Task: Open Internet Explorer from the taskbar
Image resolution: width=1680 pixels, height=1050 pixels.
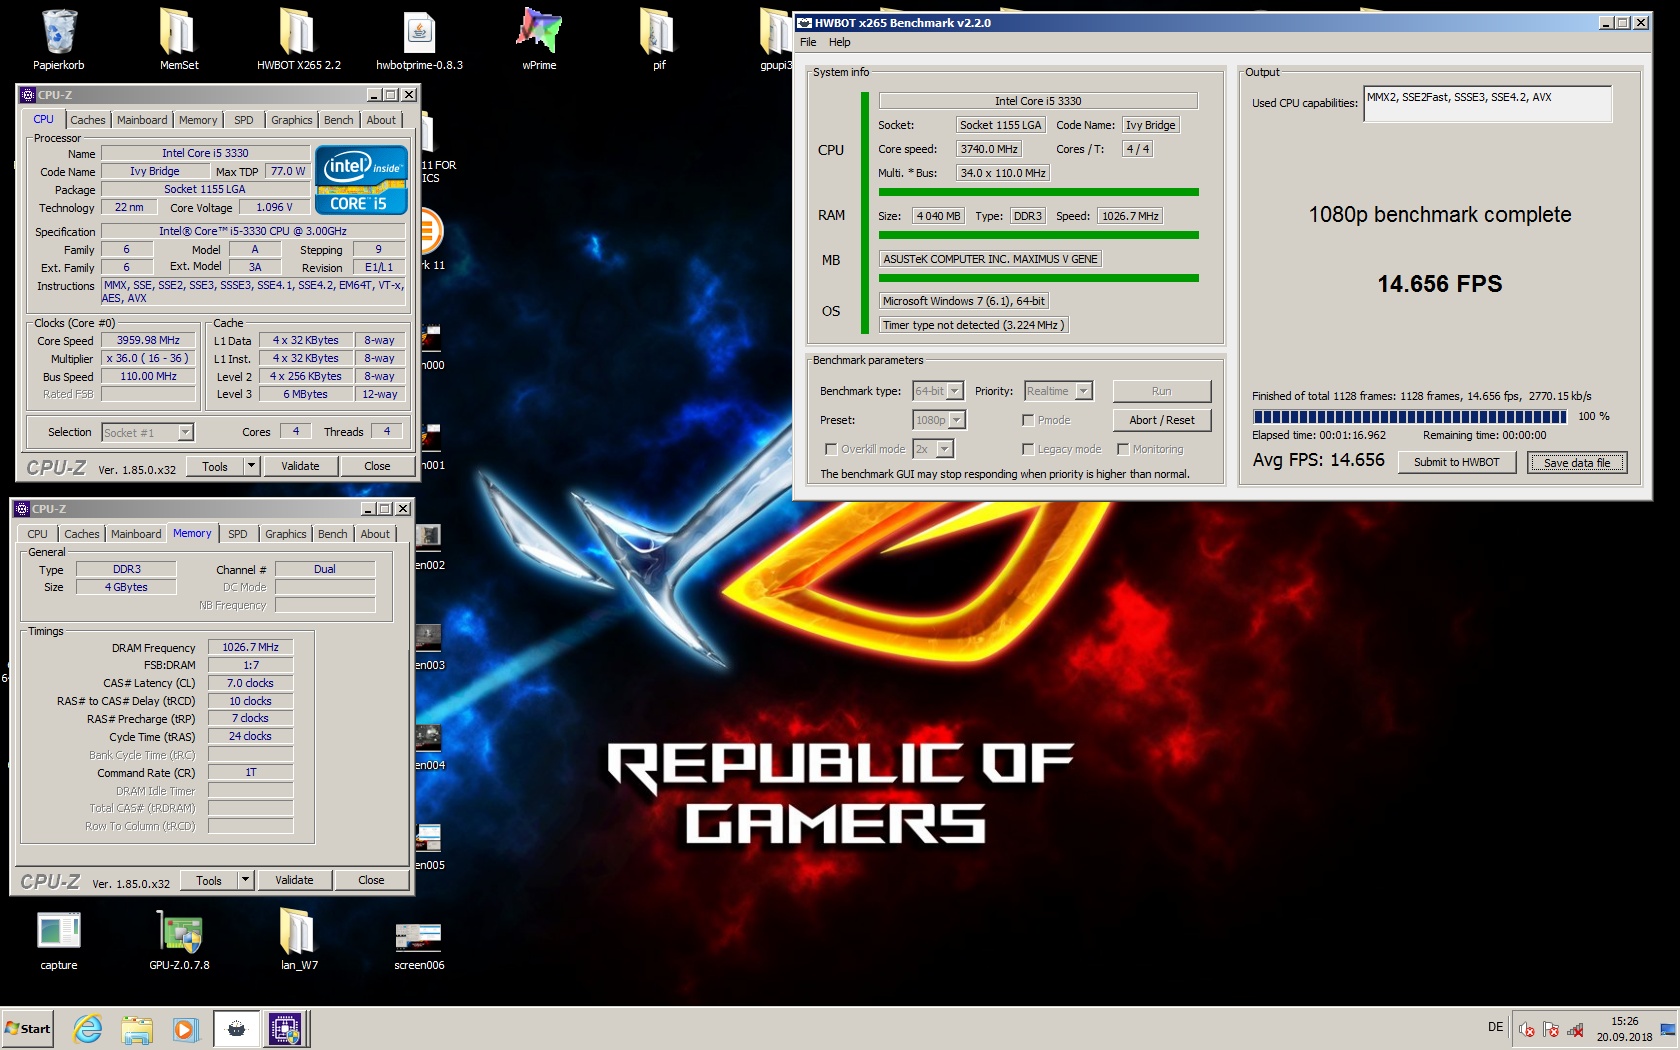Action: (x=88, y=1029)
